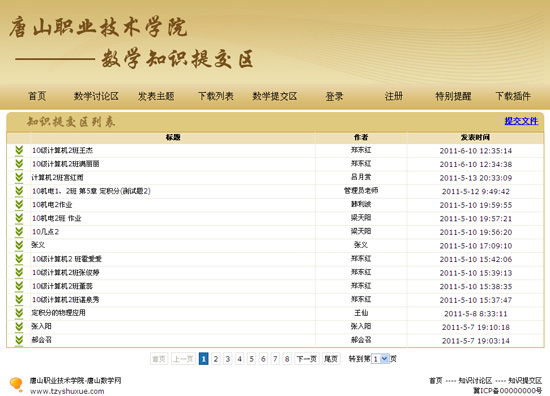
Task: Open the title 10机电2班 作业
Action: [x=56, y=218]
